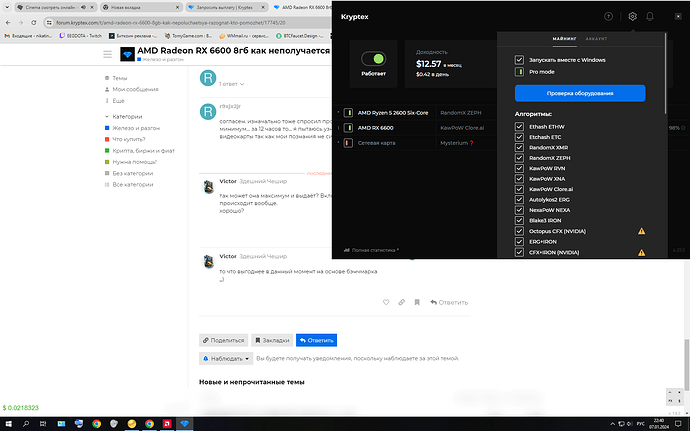Switch to АККАУНТ settings tab
This screenshot has width=690, height=431.
(596, 39)
